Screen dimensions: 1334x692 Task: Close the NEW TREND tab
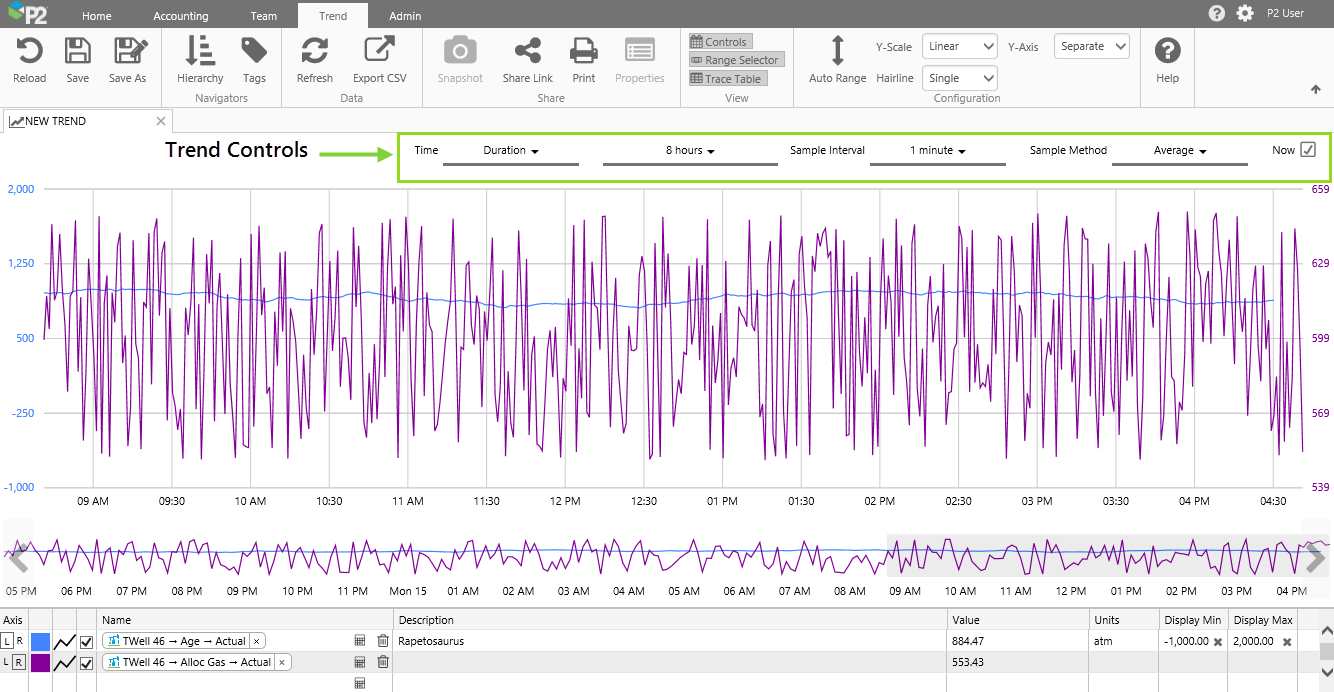coord(161,121)
